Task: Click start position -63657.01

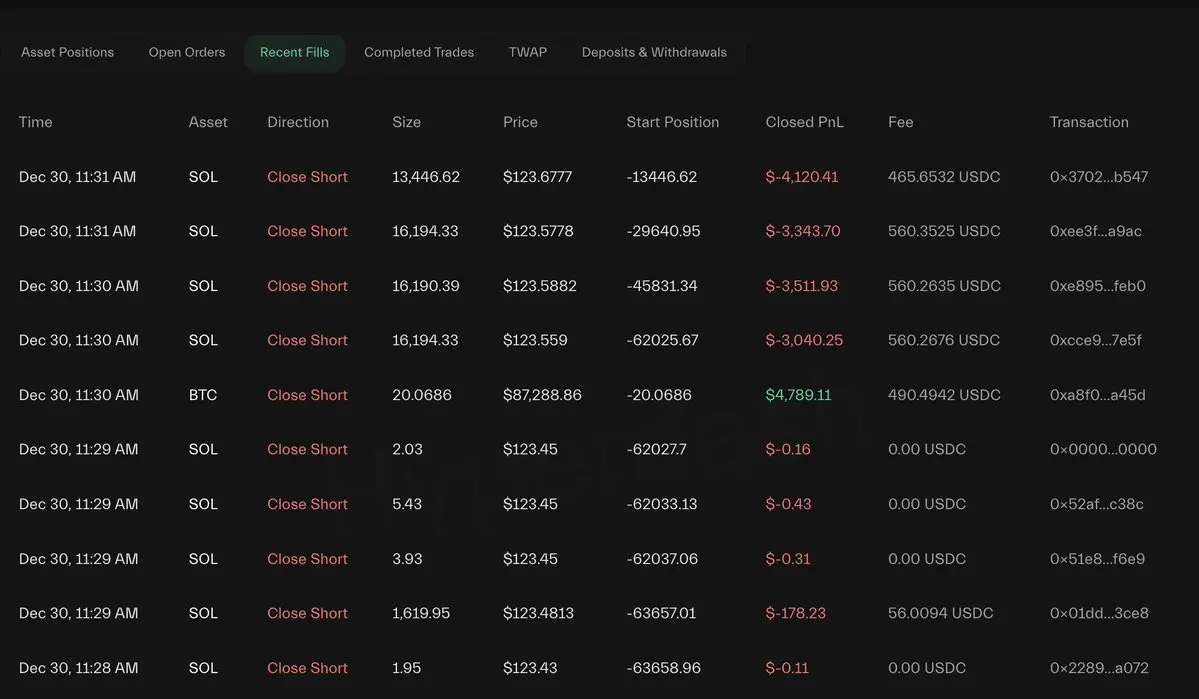Action: point(661,613)
